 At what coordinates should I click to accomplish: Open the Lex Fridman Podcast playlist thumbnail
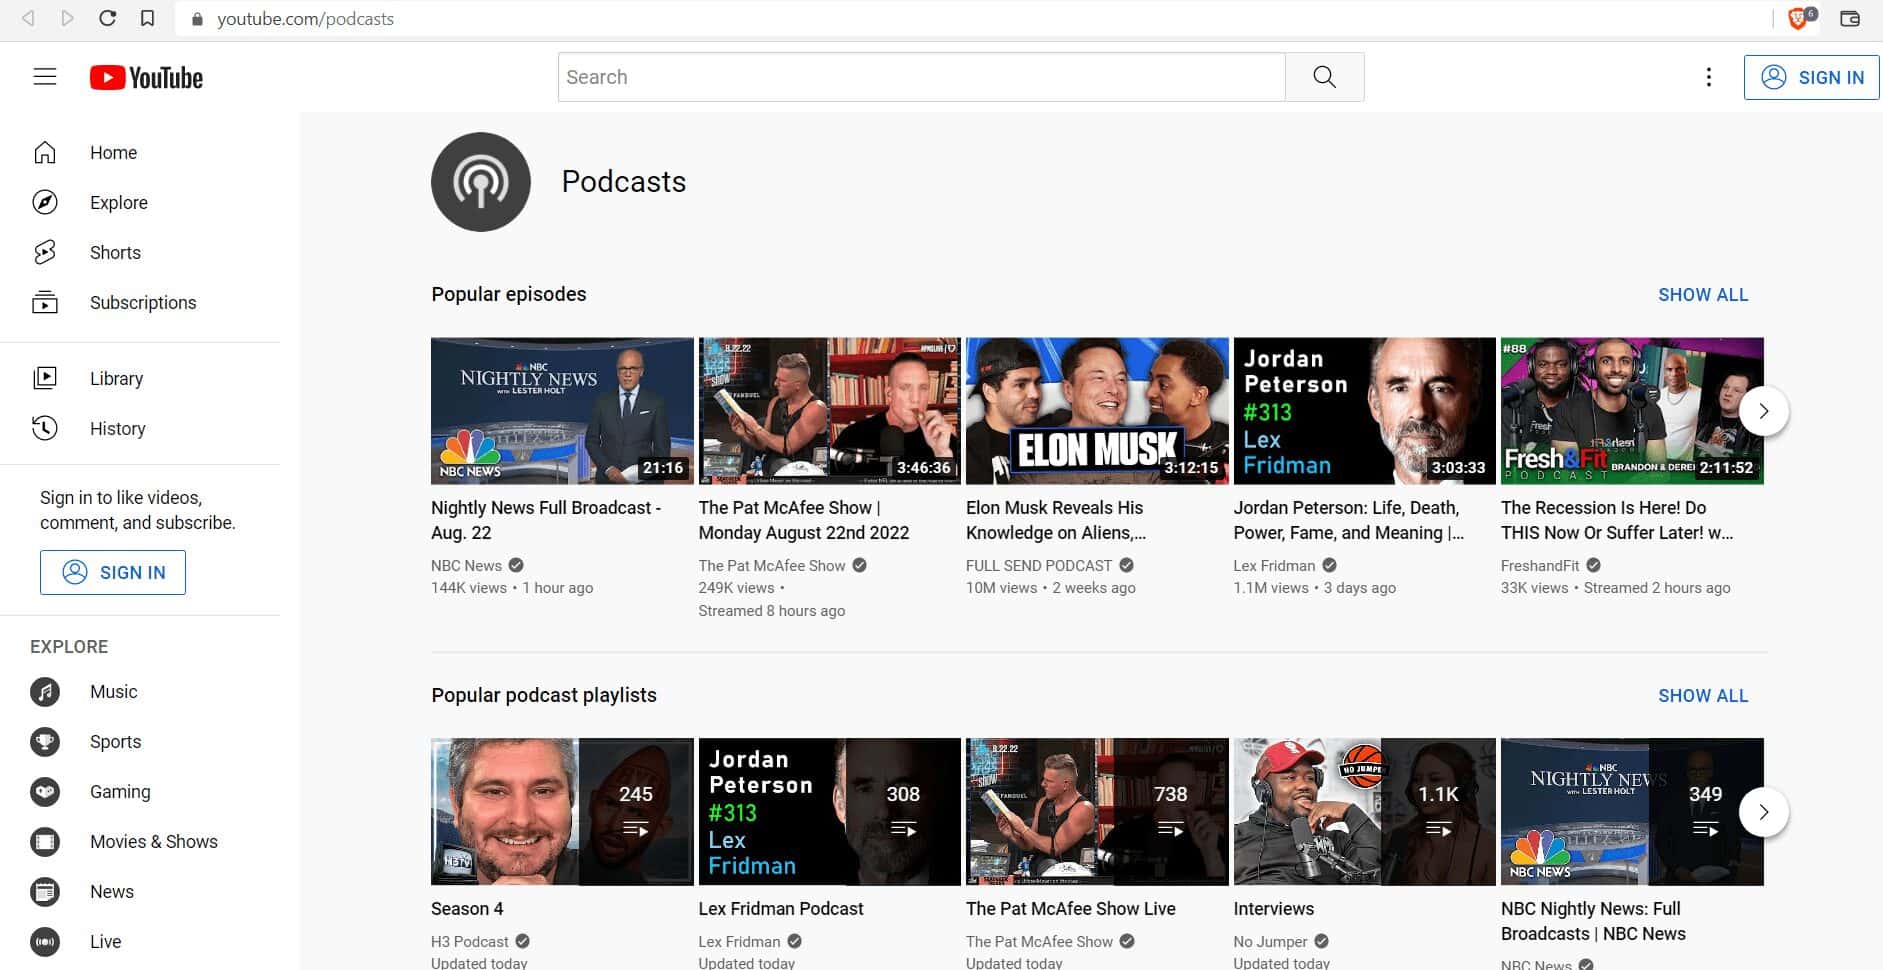point(829,812)
